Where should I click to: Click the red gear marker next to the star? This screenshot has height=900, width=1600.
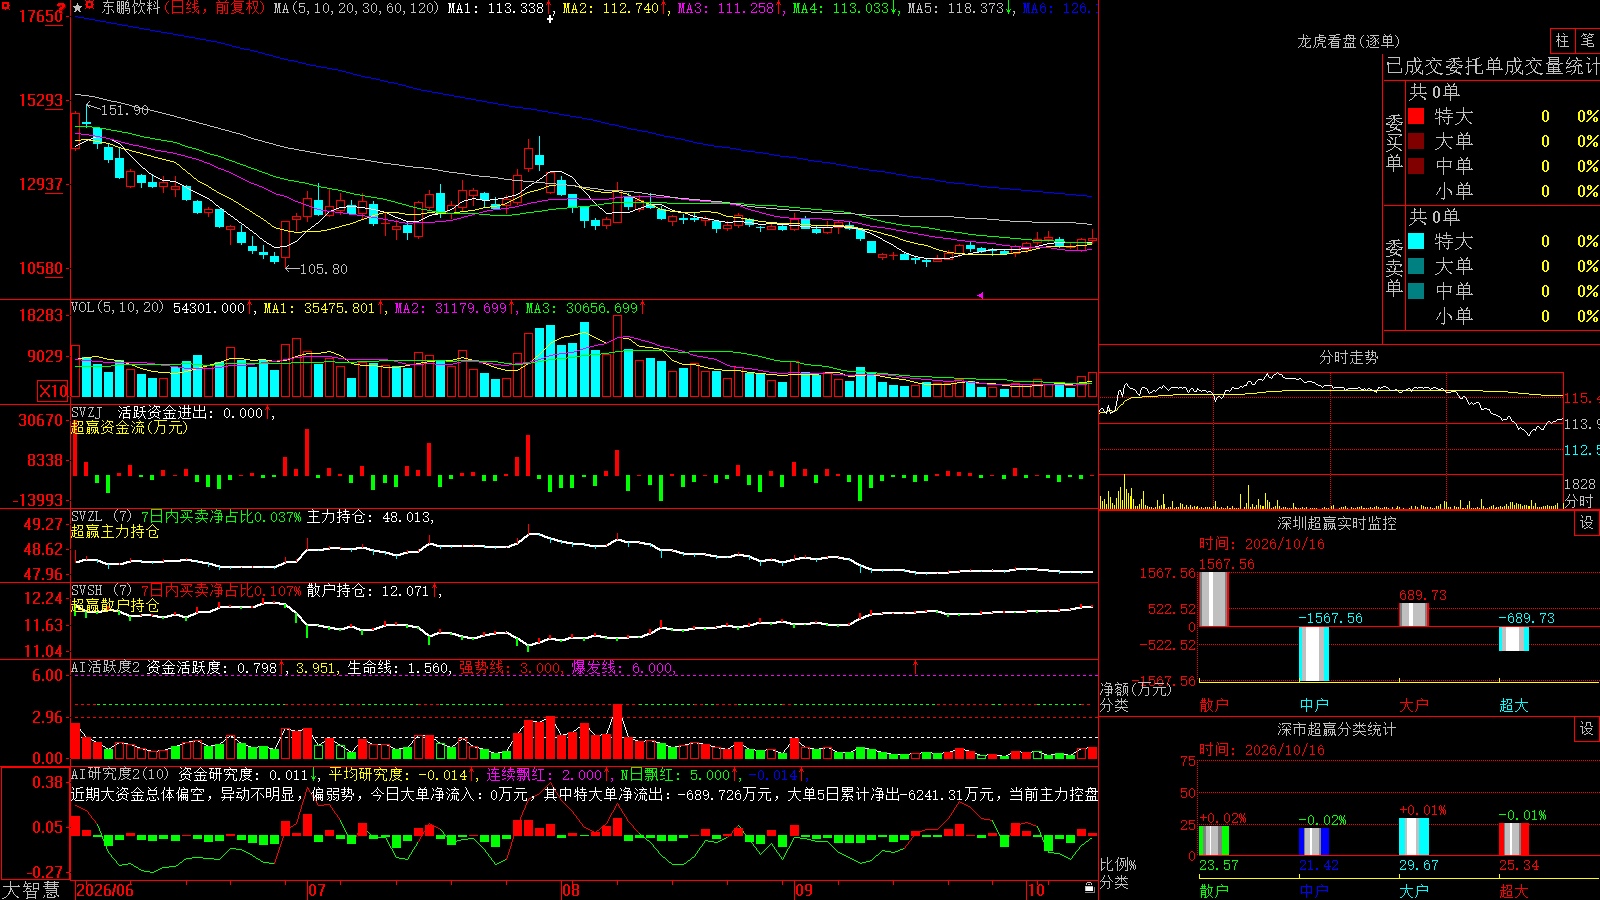pyautogui.click(x=91, y=7)
